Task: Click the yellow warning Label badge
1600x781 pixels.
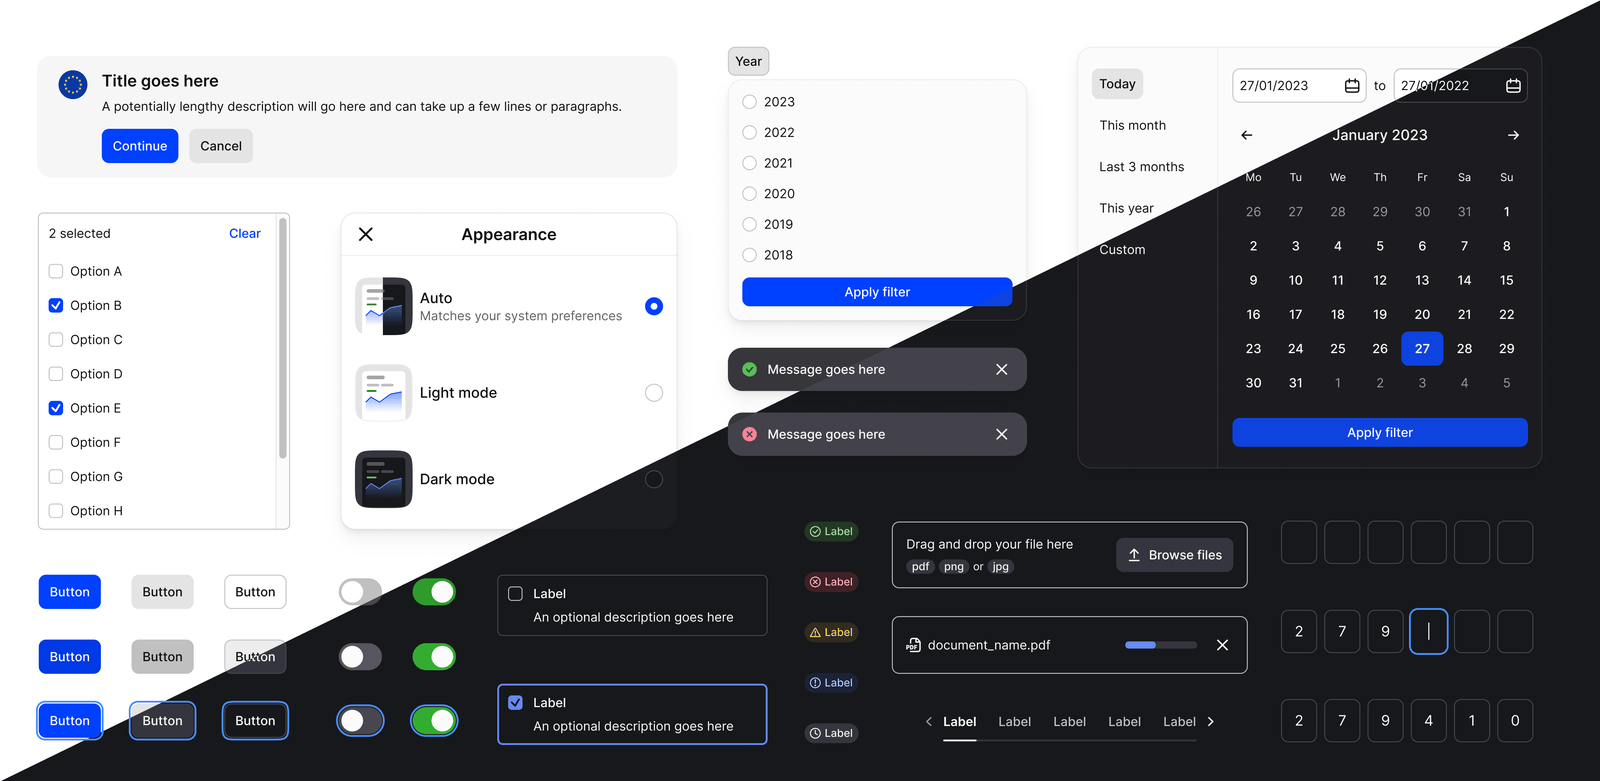Action: [x=831, y=633]
